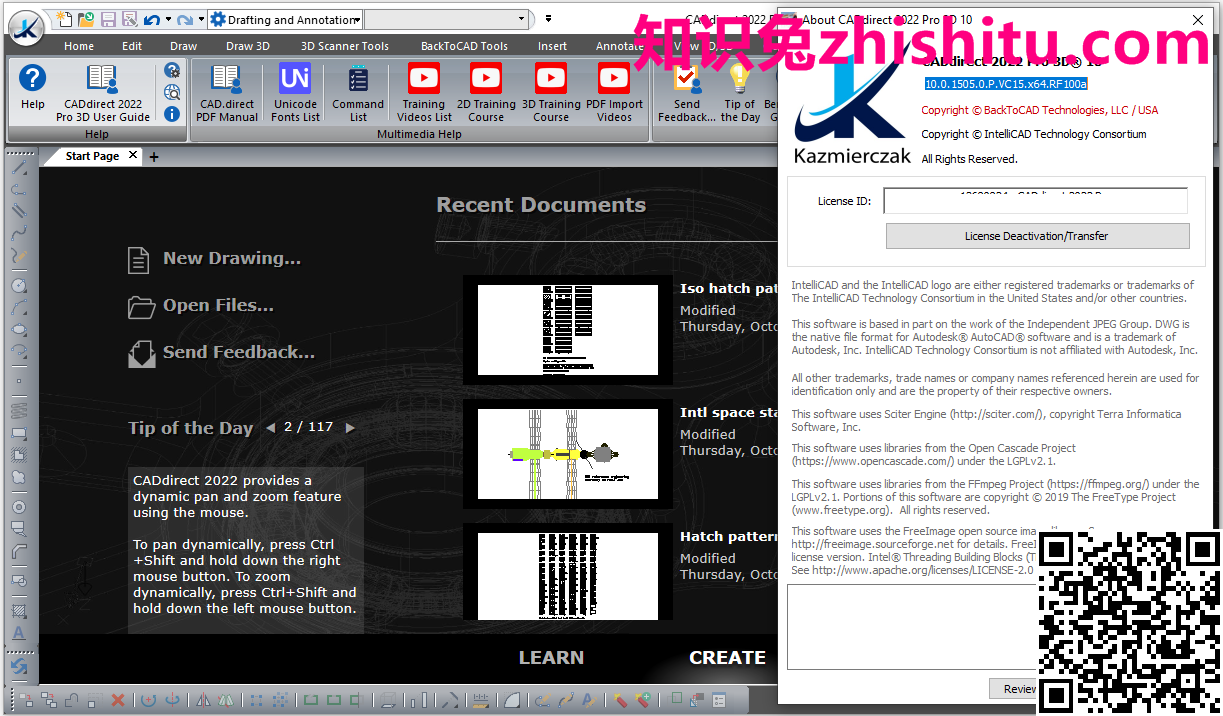Open the Intl space station recent thumbnail

pos(568,454)
